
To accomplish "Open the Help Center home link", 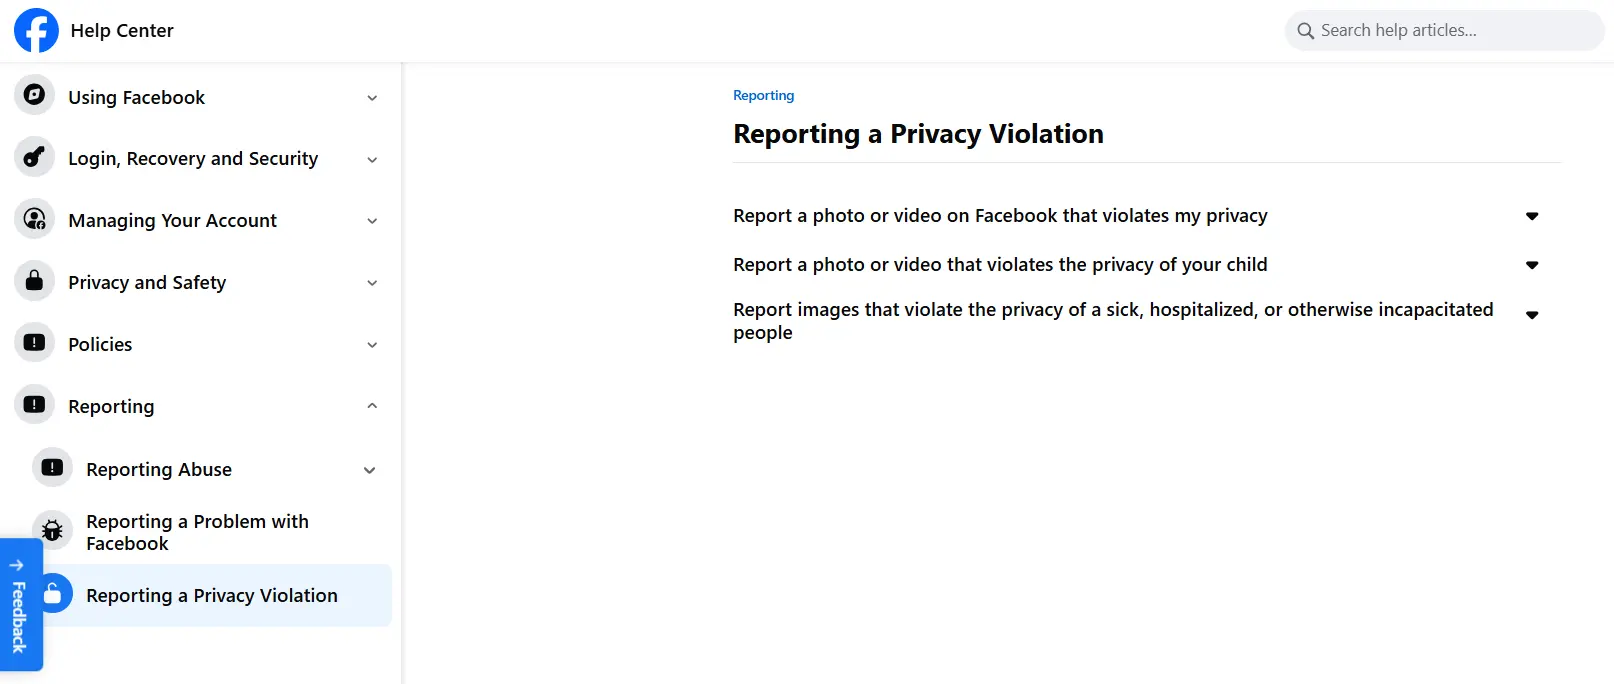I will (x=122, y=31).
